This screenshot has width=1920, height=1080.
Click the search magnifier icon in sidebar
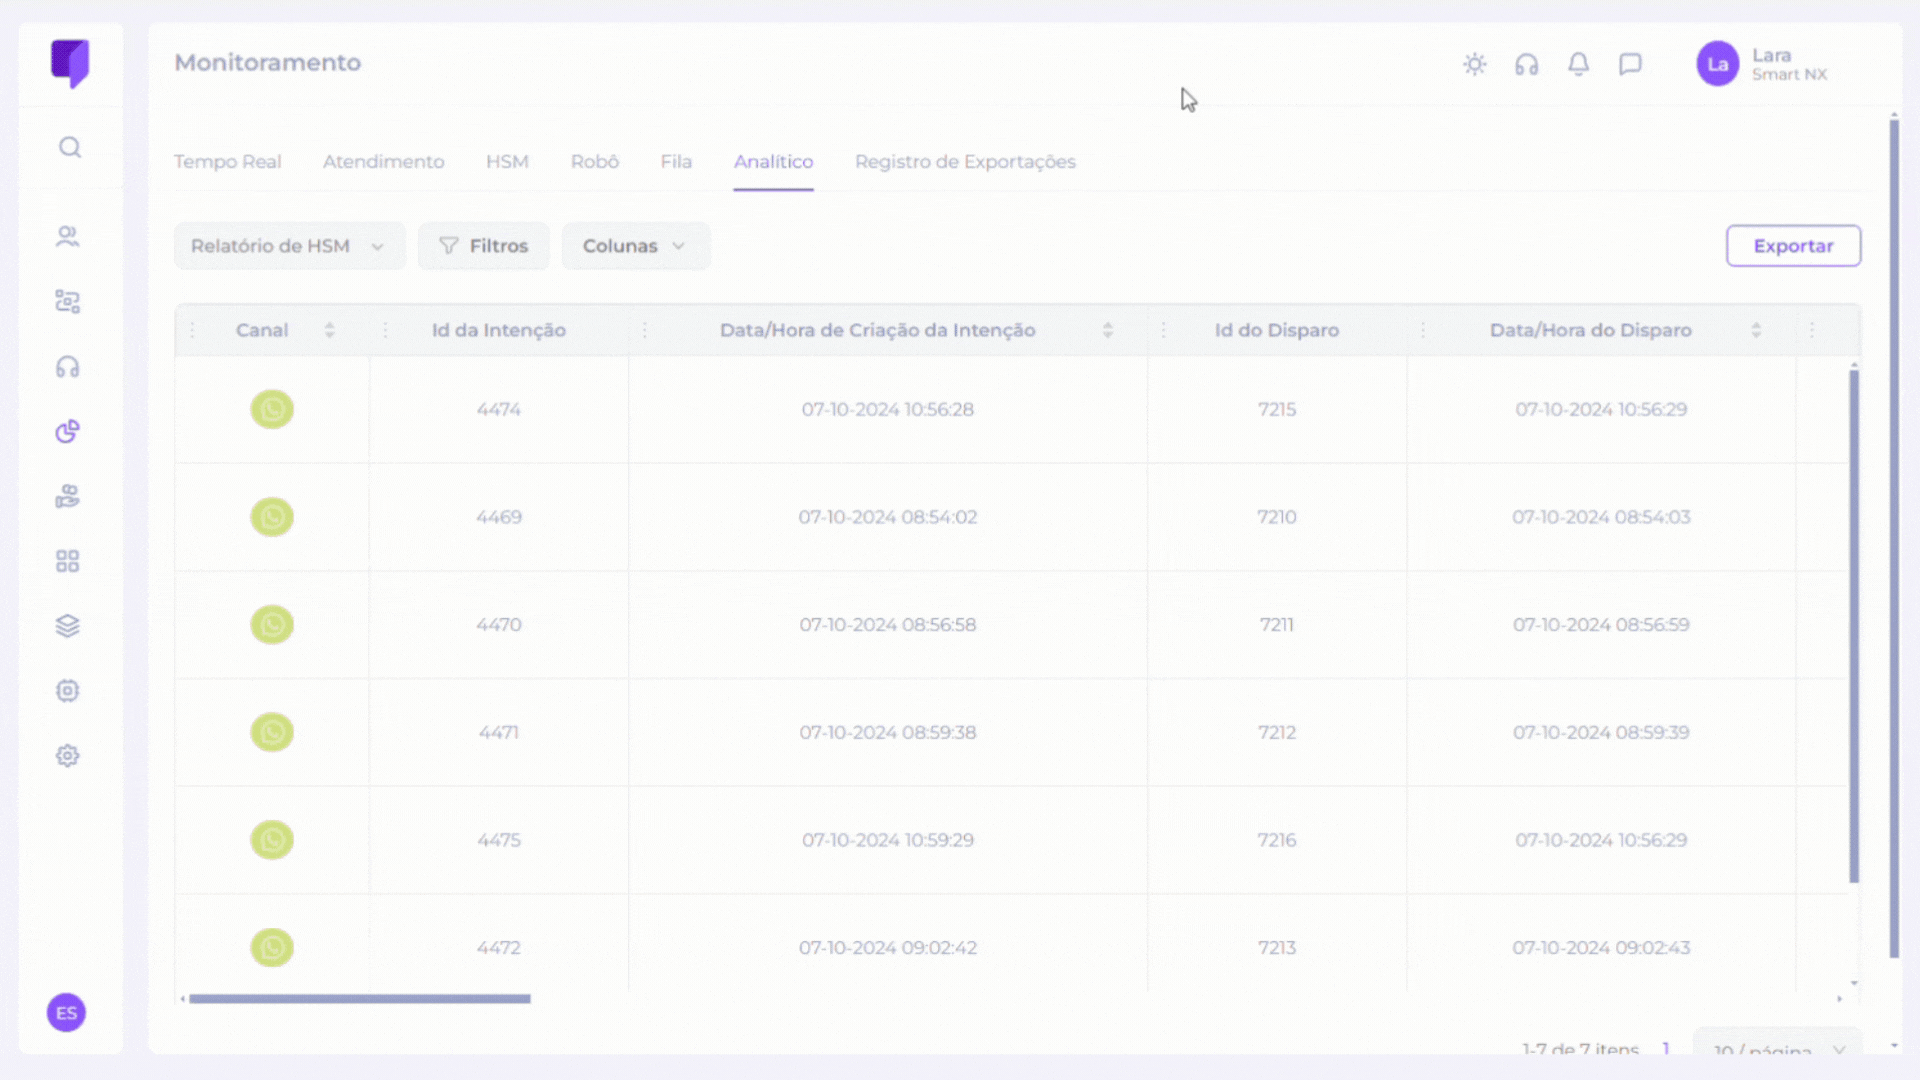69,148
